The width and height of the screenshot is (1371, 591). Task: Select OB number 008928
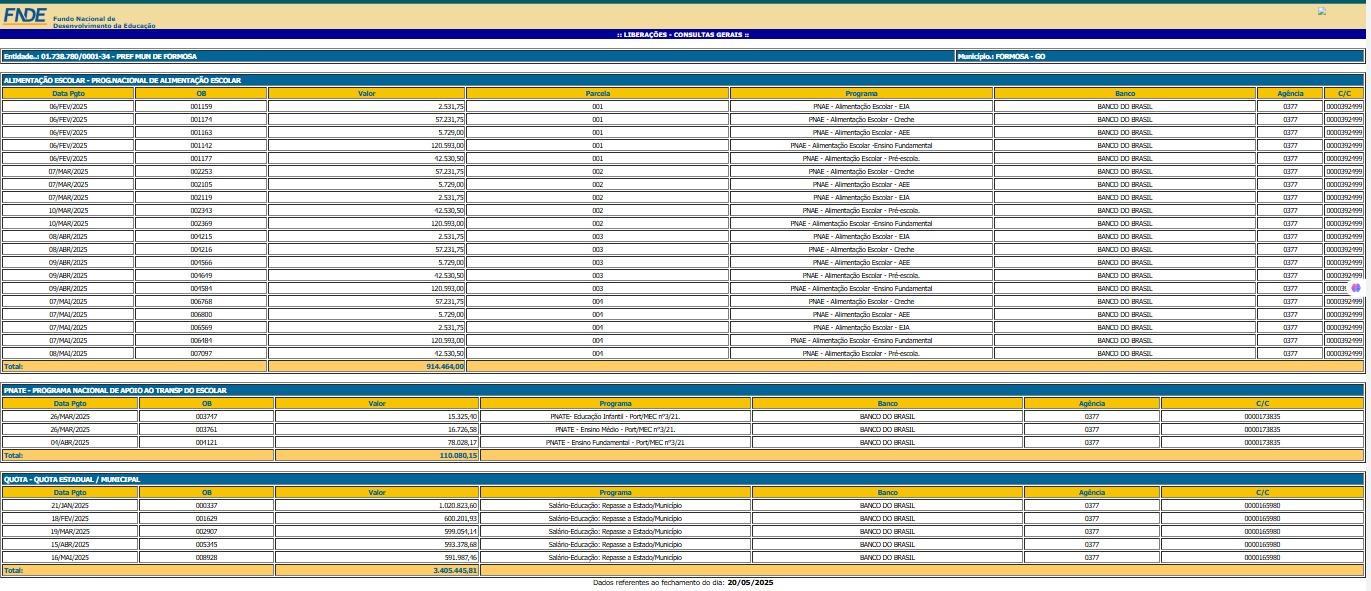206,558
